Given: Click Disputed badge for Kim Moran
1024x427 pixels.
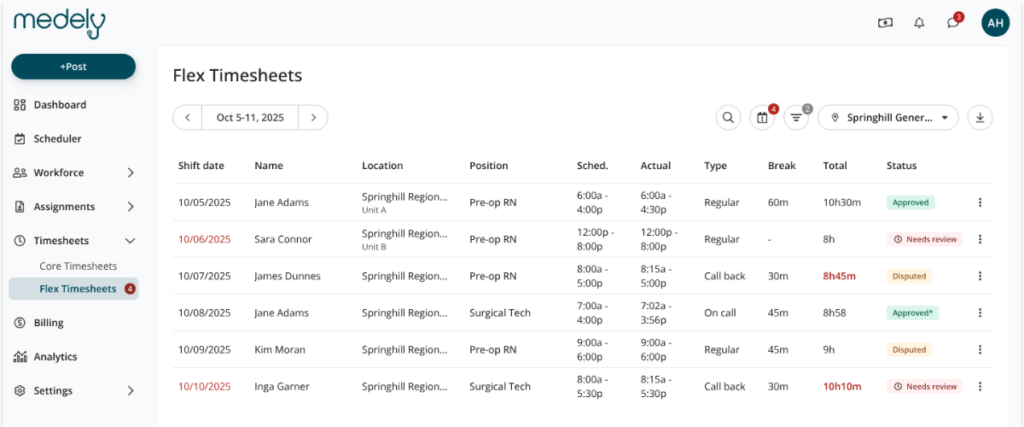Looking at the screenshot, I should [909, 349].
